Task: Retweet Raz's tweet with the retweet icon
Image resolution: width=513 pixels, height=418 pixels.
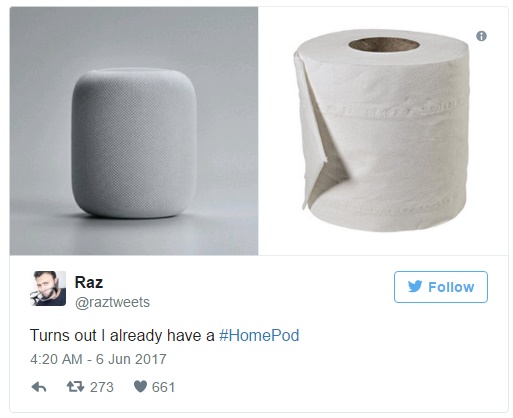Action: tap(75, 387)
